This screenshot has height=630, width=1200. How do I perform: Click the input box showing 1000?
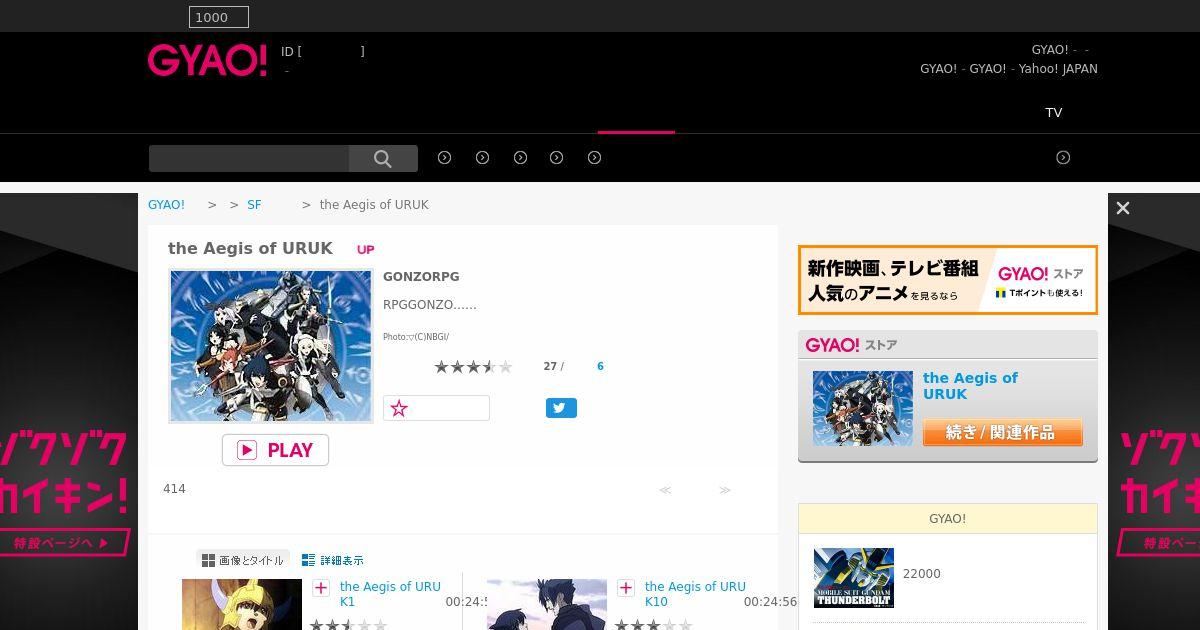pyautogui.click(x=219, y=17)
